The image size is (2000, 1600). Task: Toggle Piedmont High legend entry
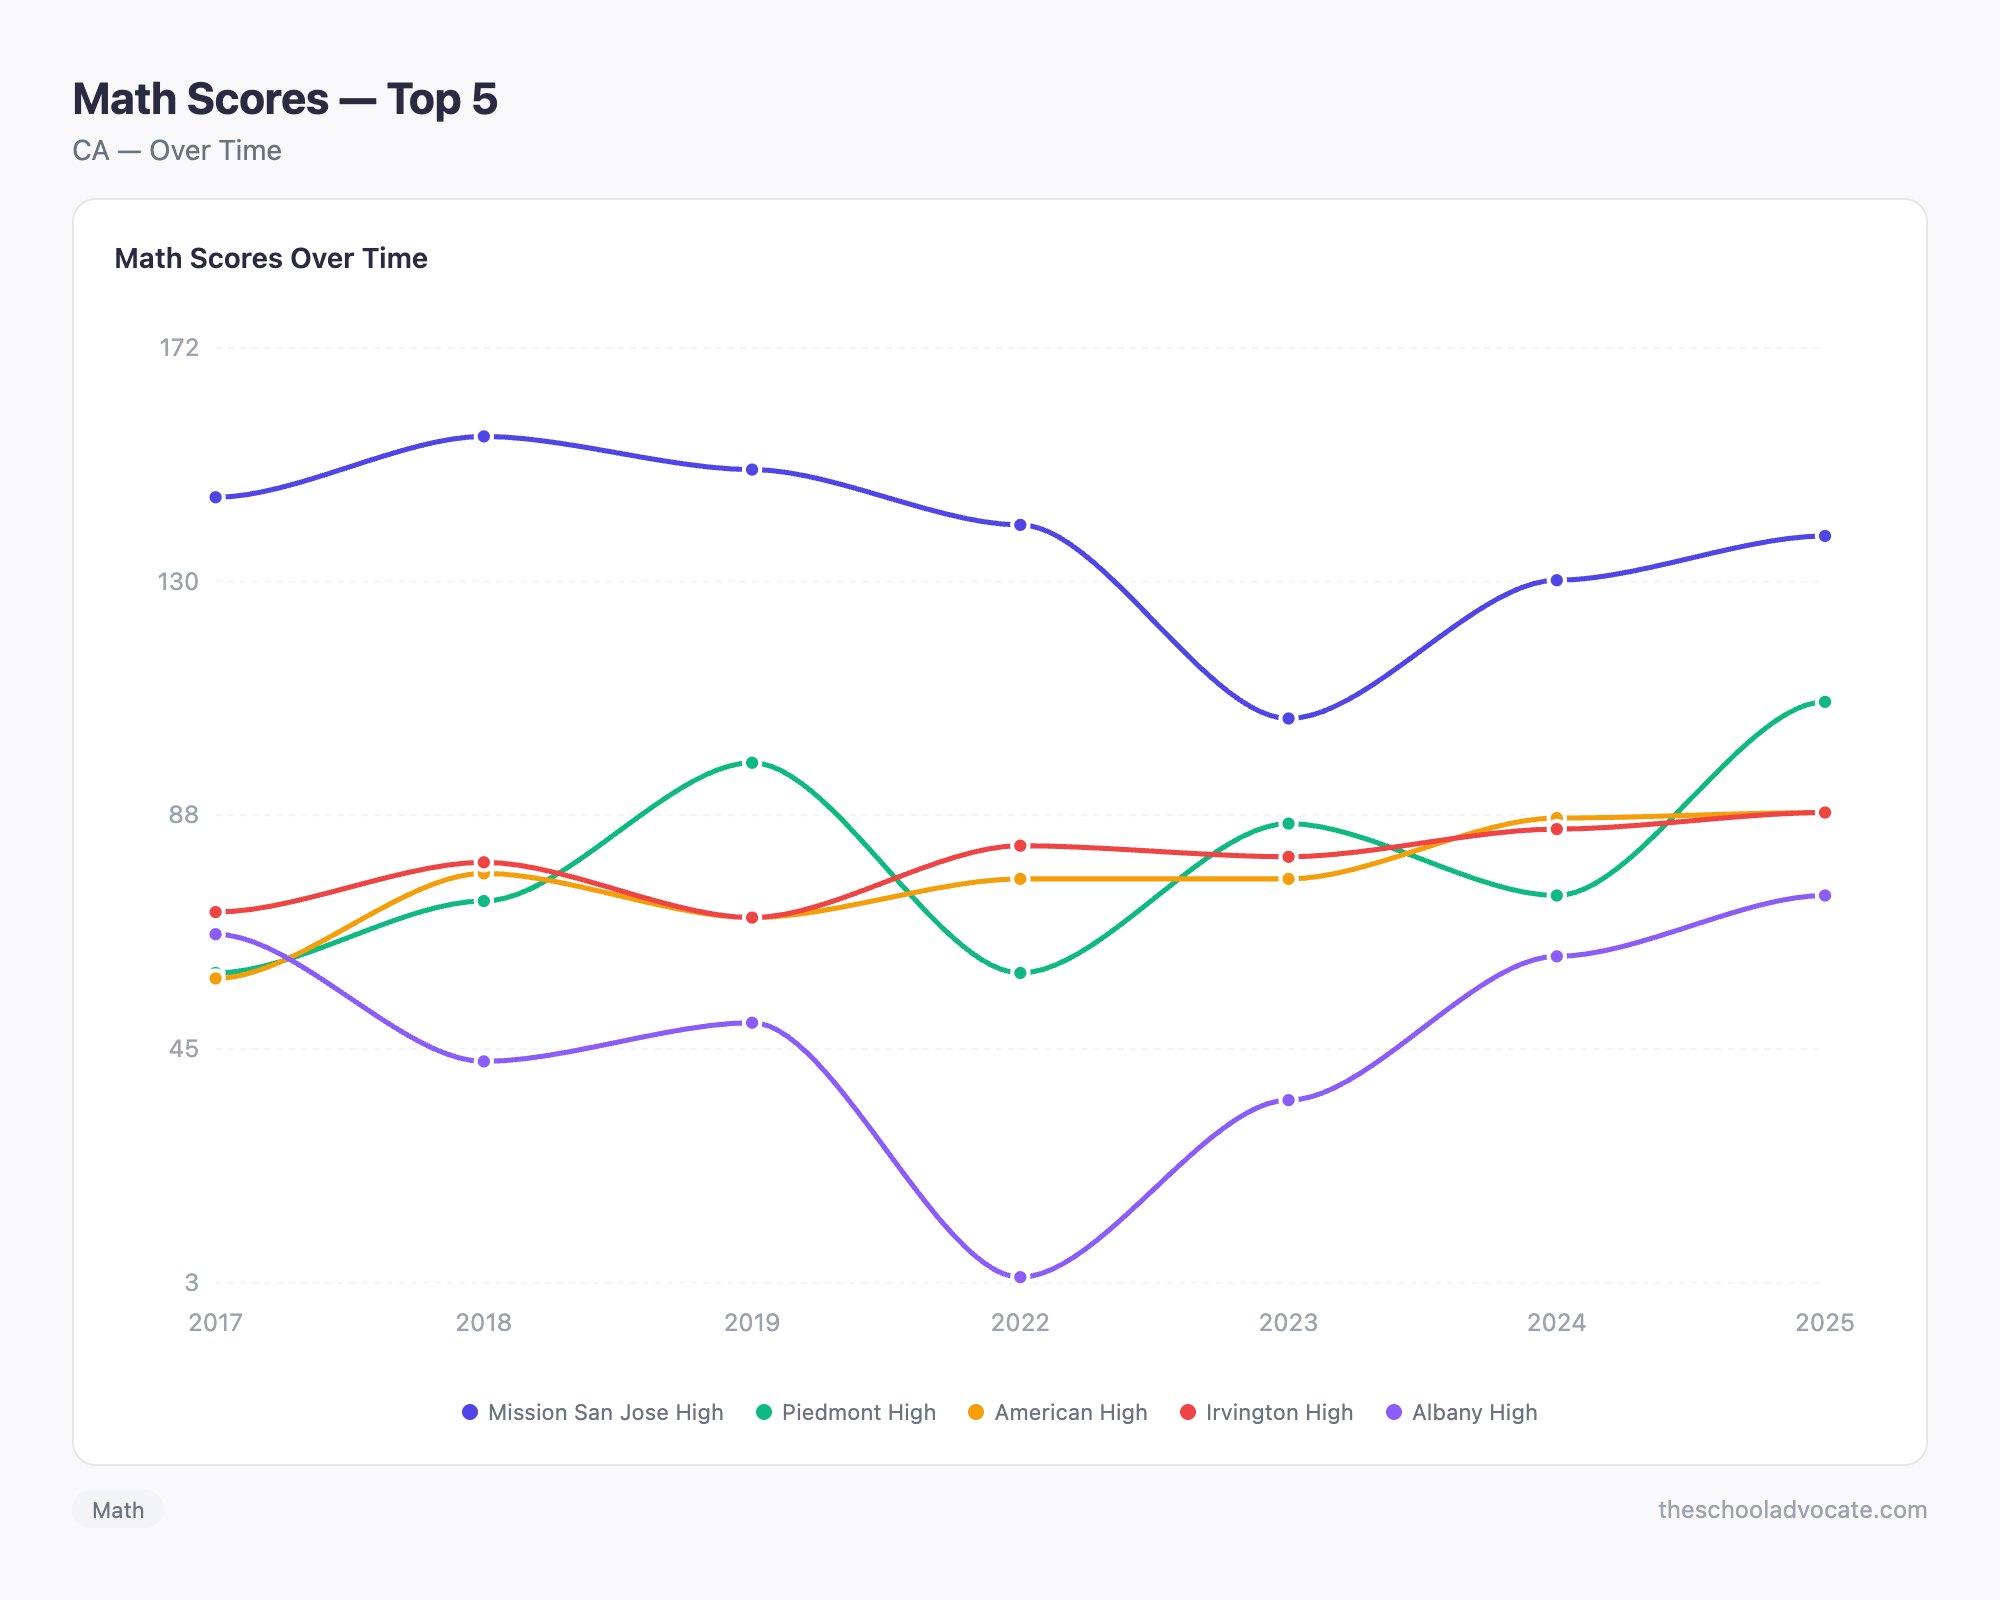[x=846, y=1412]
